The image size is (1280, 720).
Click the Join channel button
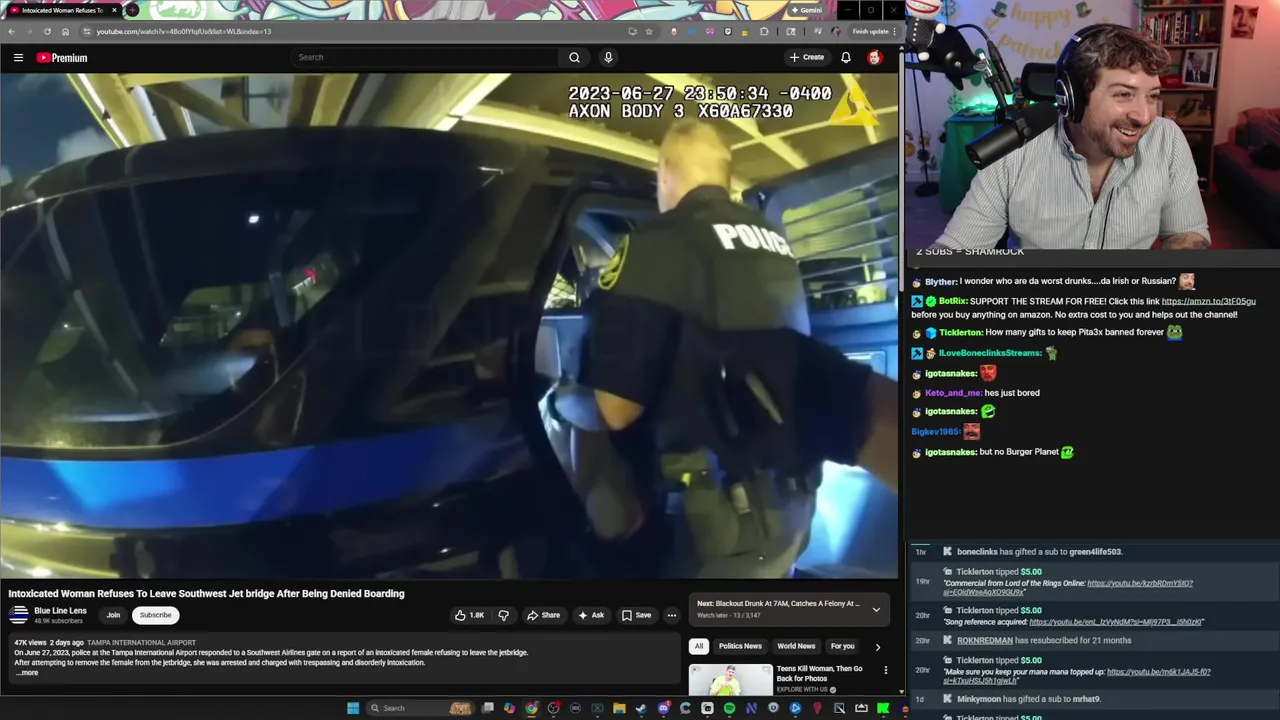pos(113,615)
